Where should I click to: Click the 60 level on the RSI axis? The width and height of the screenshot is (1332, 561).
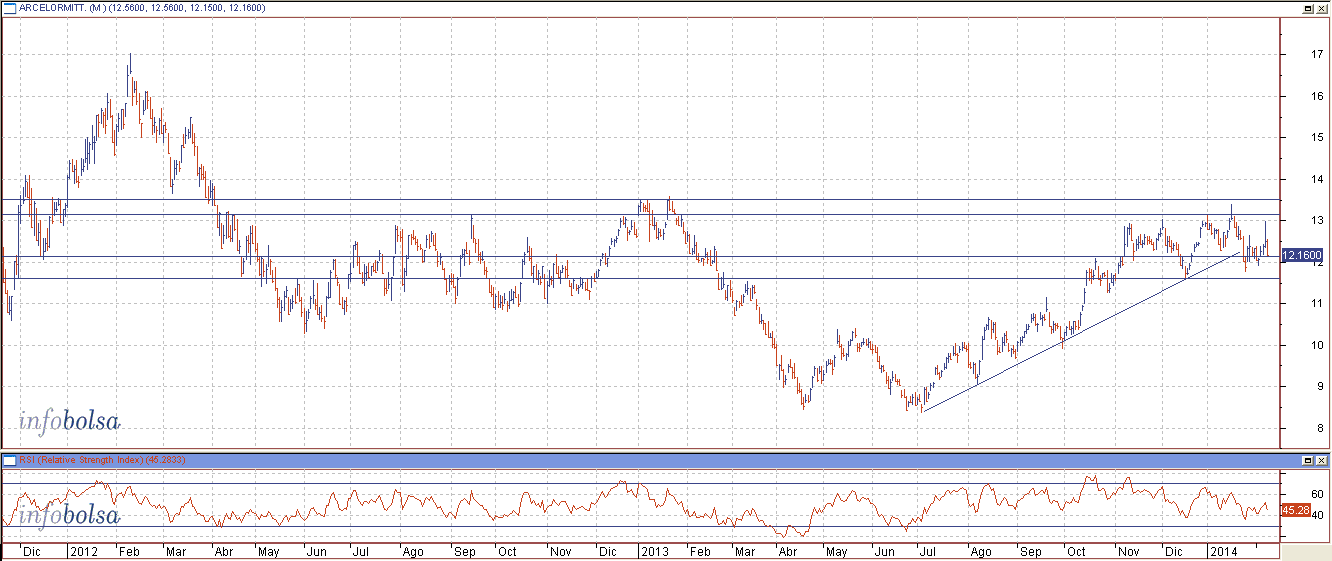(x=1289, y=494)
